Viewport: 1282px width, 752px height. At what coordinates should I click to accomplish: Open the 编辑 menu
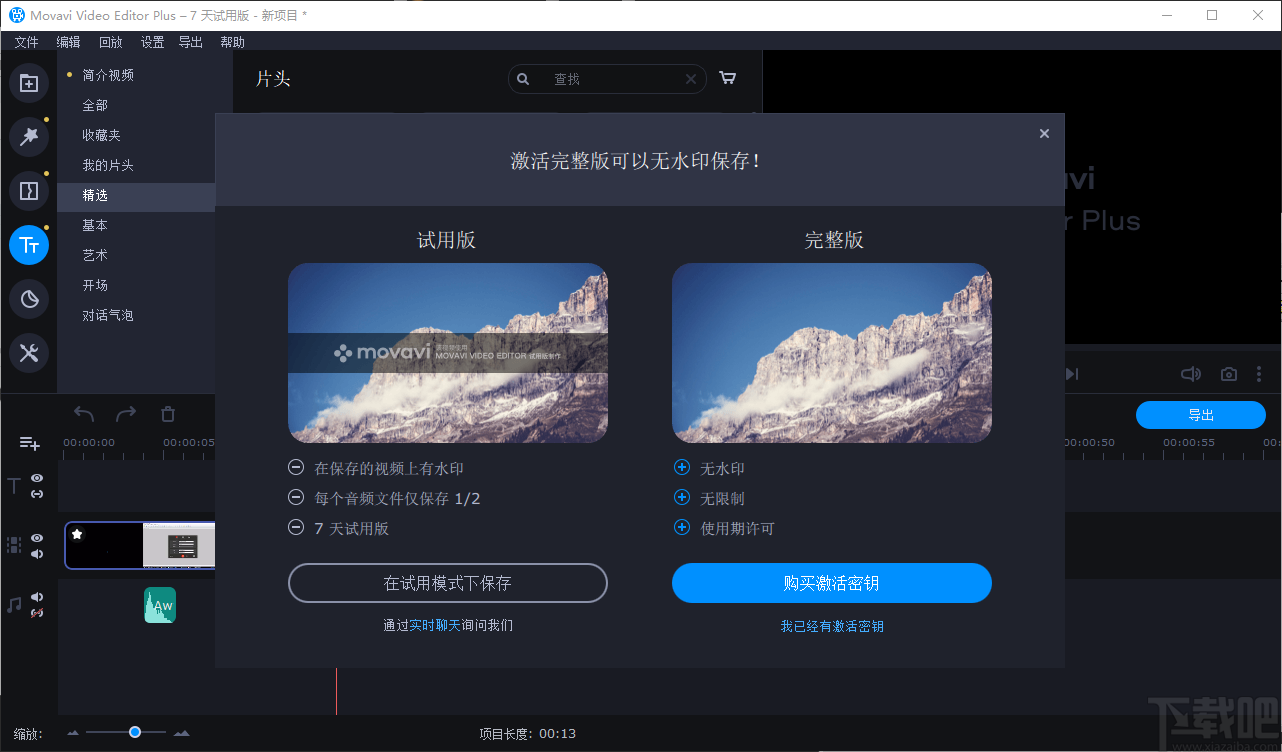pos(69,42)
